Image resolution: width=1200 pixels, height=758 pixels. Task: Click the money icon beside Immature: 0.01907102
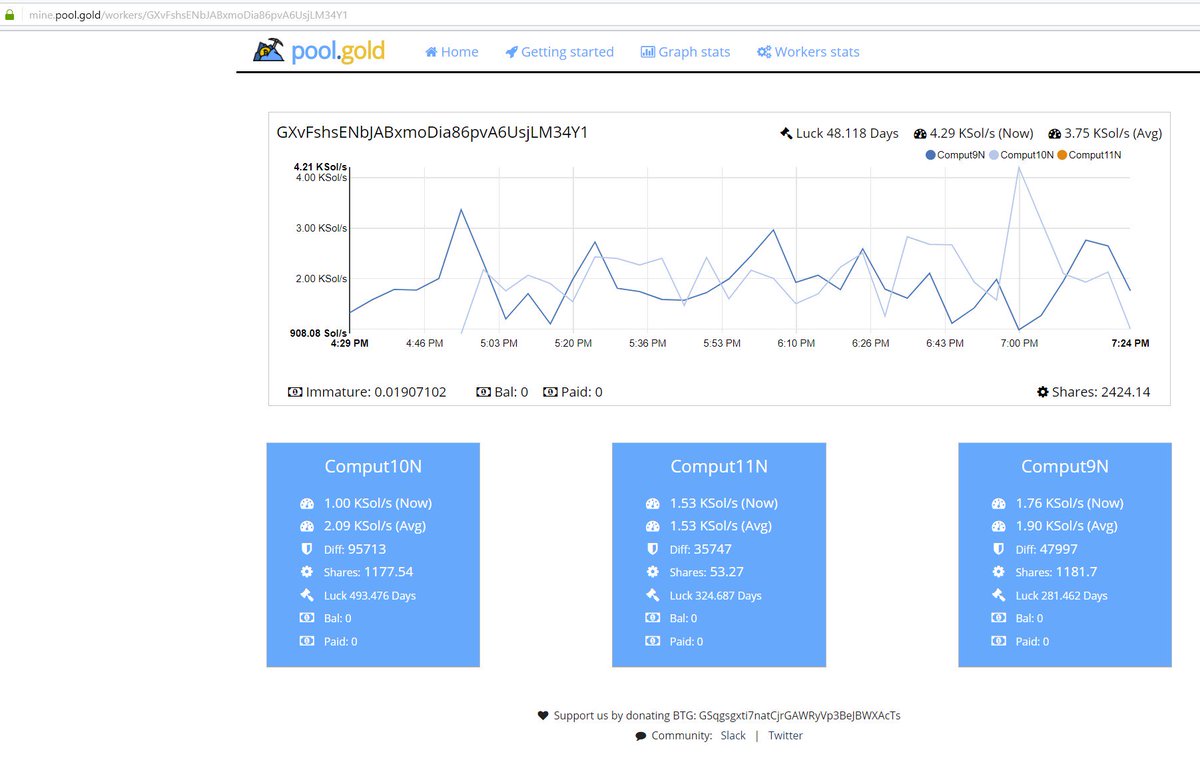295,392
